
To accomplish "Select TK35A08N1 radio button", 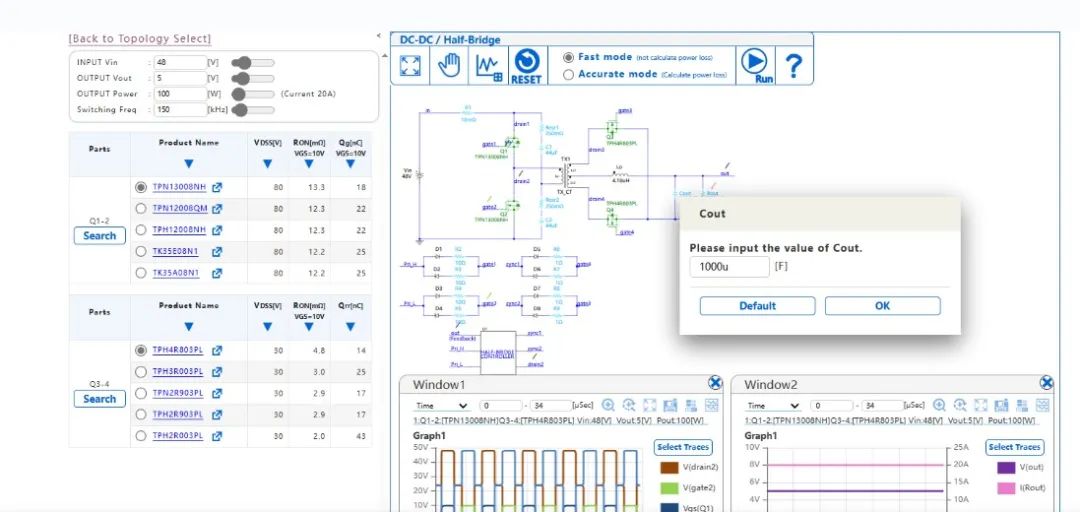I will (141, 273).
